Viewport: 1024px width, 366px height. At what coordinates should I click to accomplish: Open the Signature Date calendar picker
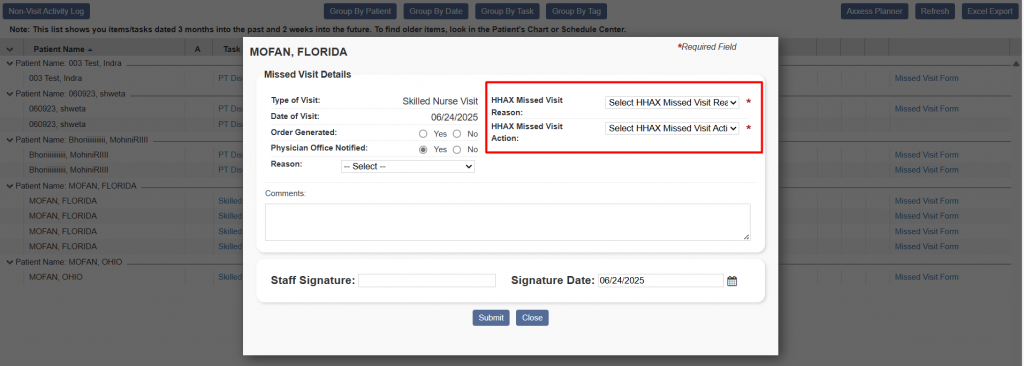pyautogui.click(x=732, y=281)
